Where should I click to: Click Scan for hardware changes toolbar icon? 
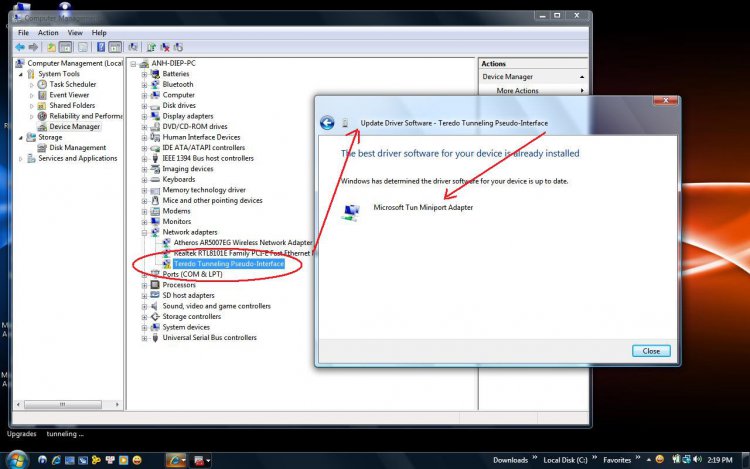[x=133, y=47]
